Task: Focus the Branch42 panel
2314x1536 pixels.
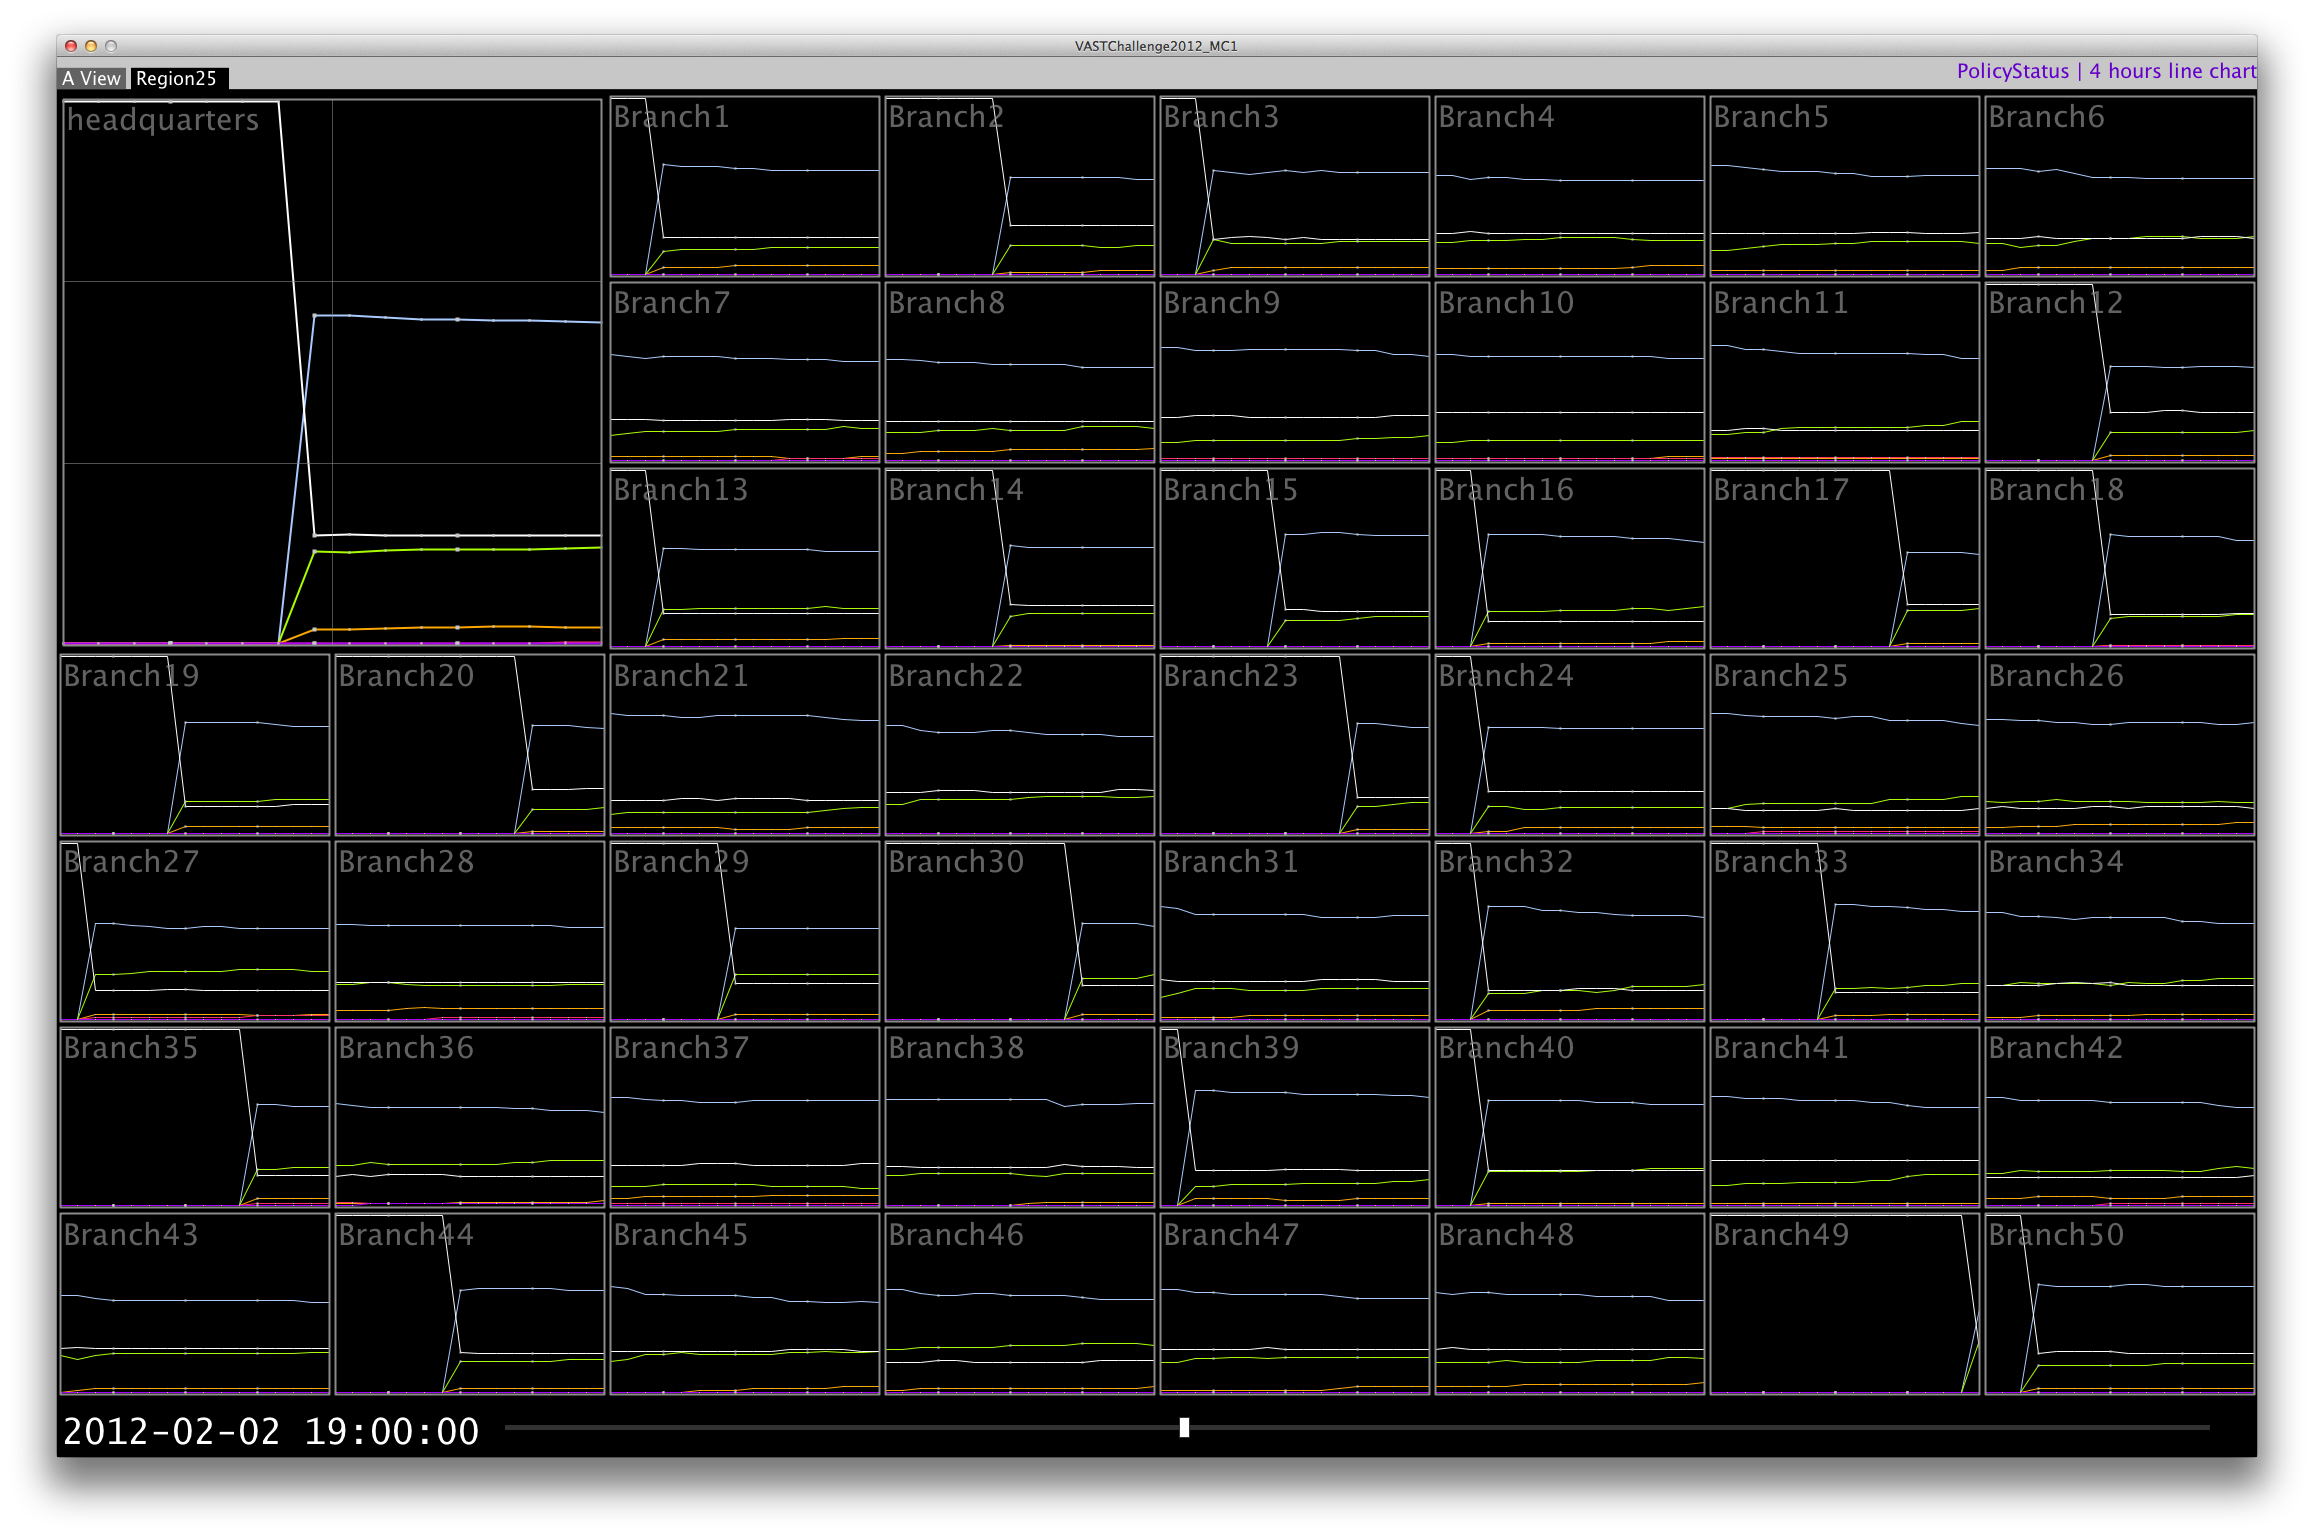Action: coord(2120,1117)
